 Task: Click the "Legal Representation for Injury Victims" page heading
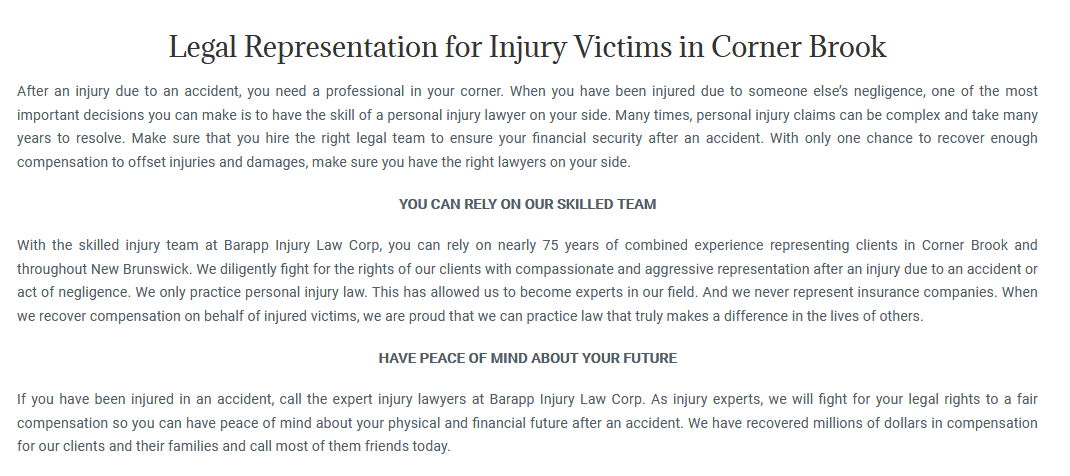coord(527,47)
